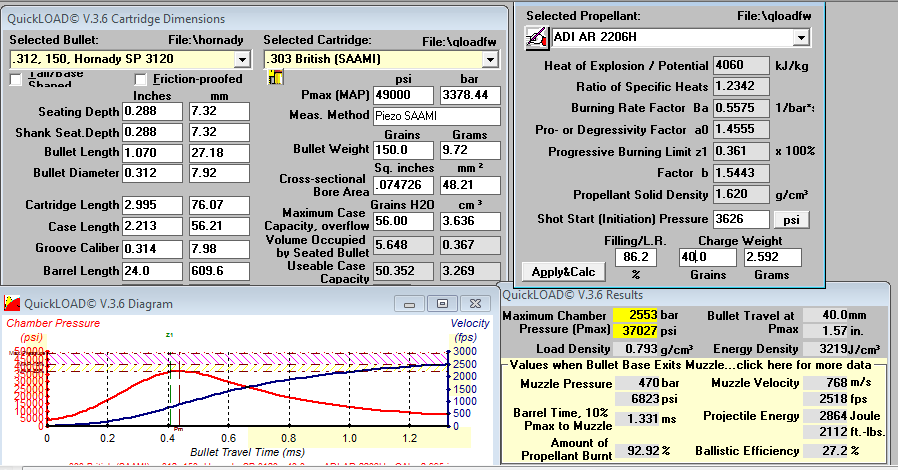This screenshot has width=898, height=470.
Task: Click the small cartridge icon under .303 British
Action: point(275,77)
